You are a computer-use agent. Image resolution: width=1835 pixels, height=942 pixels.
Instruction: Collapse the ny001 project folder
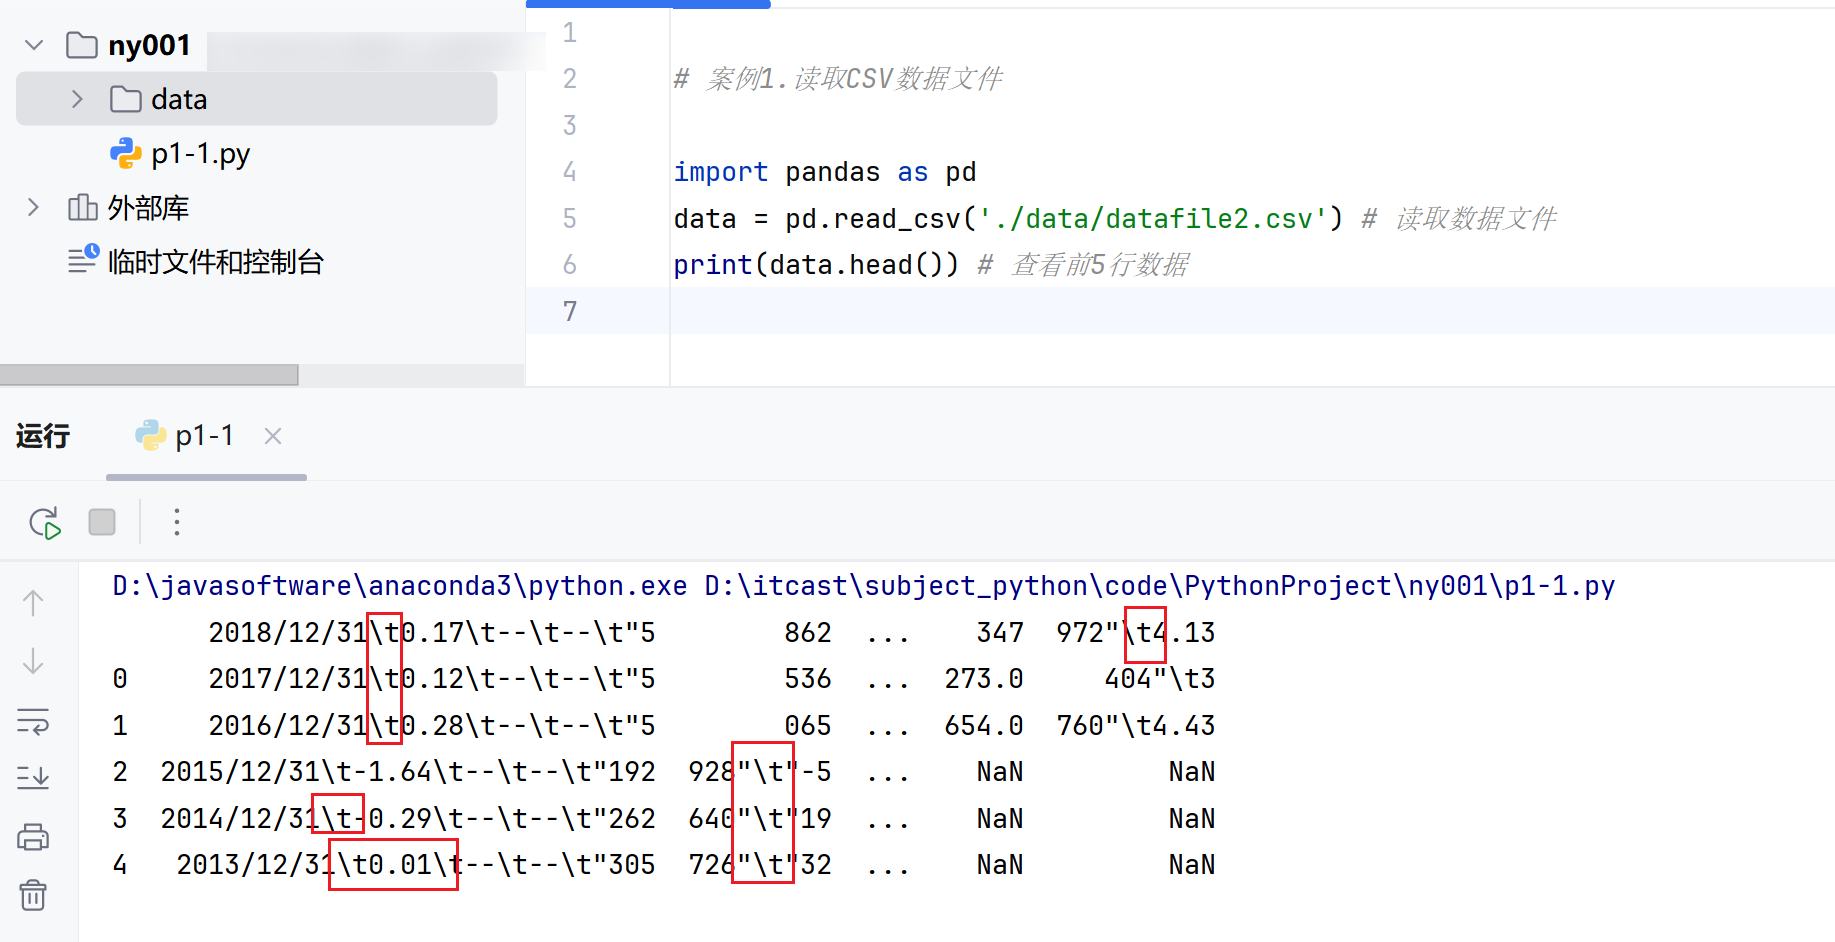coord(34,45)
